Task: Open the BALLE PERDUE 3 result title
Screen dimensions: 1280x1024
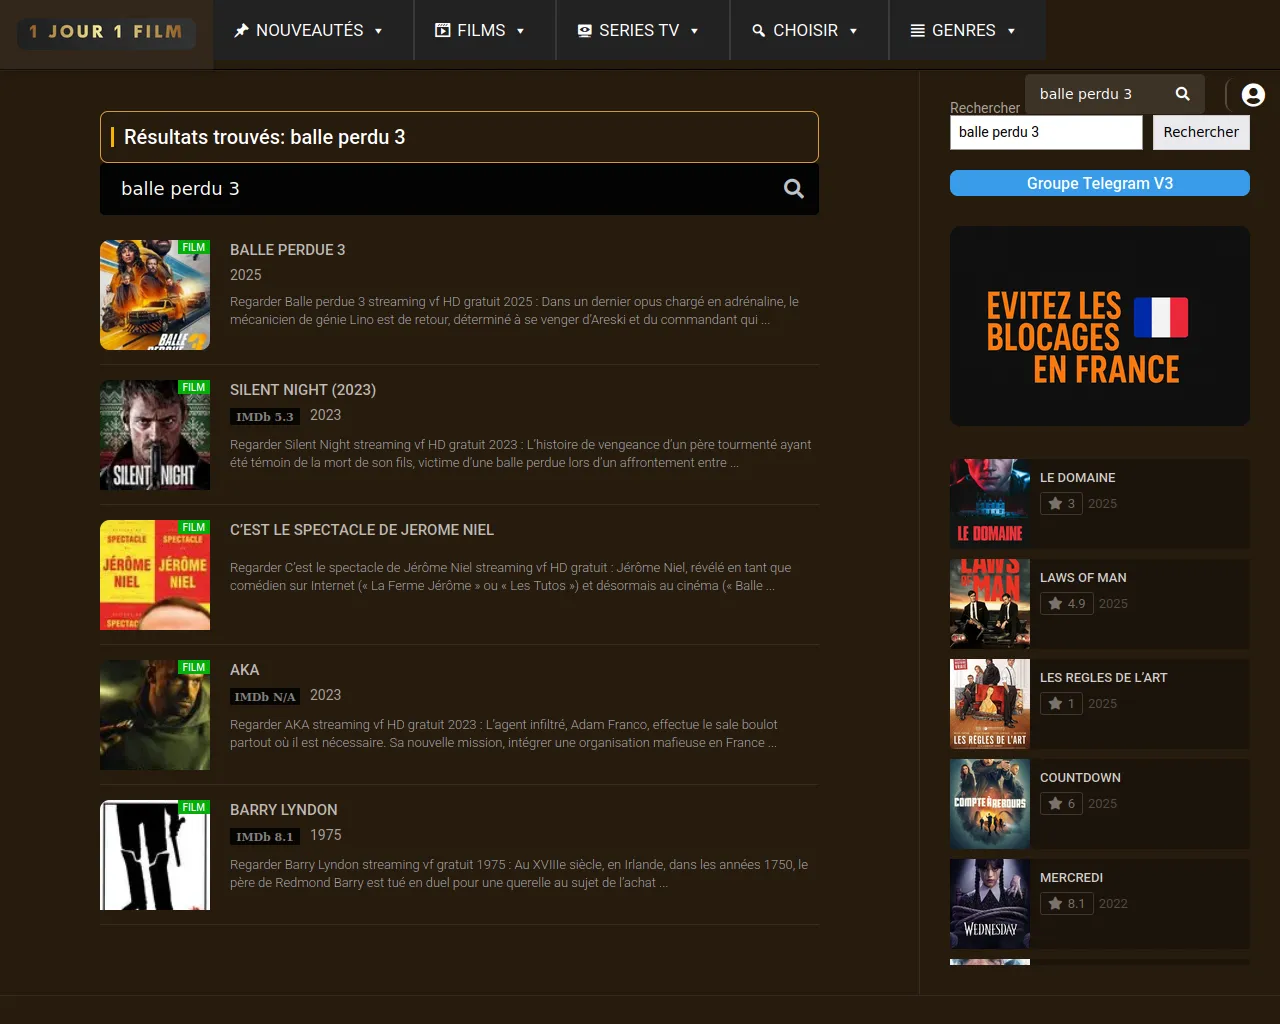Action: [x=288, y=250]
